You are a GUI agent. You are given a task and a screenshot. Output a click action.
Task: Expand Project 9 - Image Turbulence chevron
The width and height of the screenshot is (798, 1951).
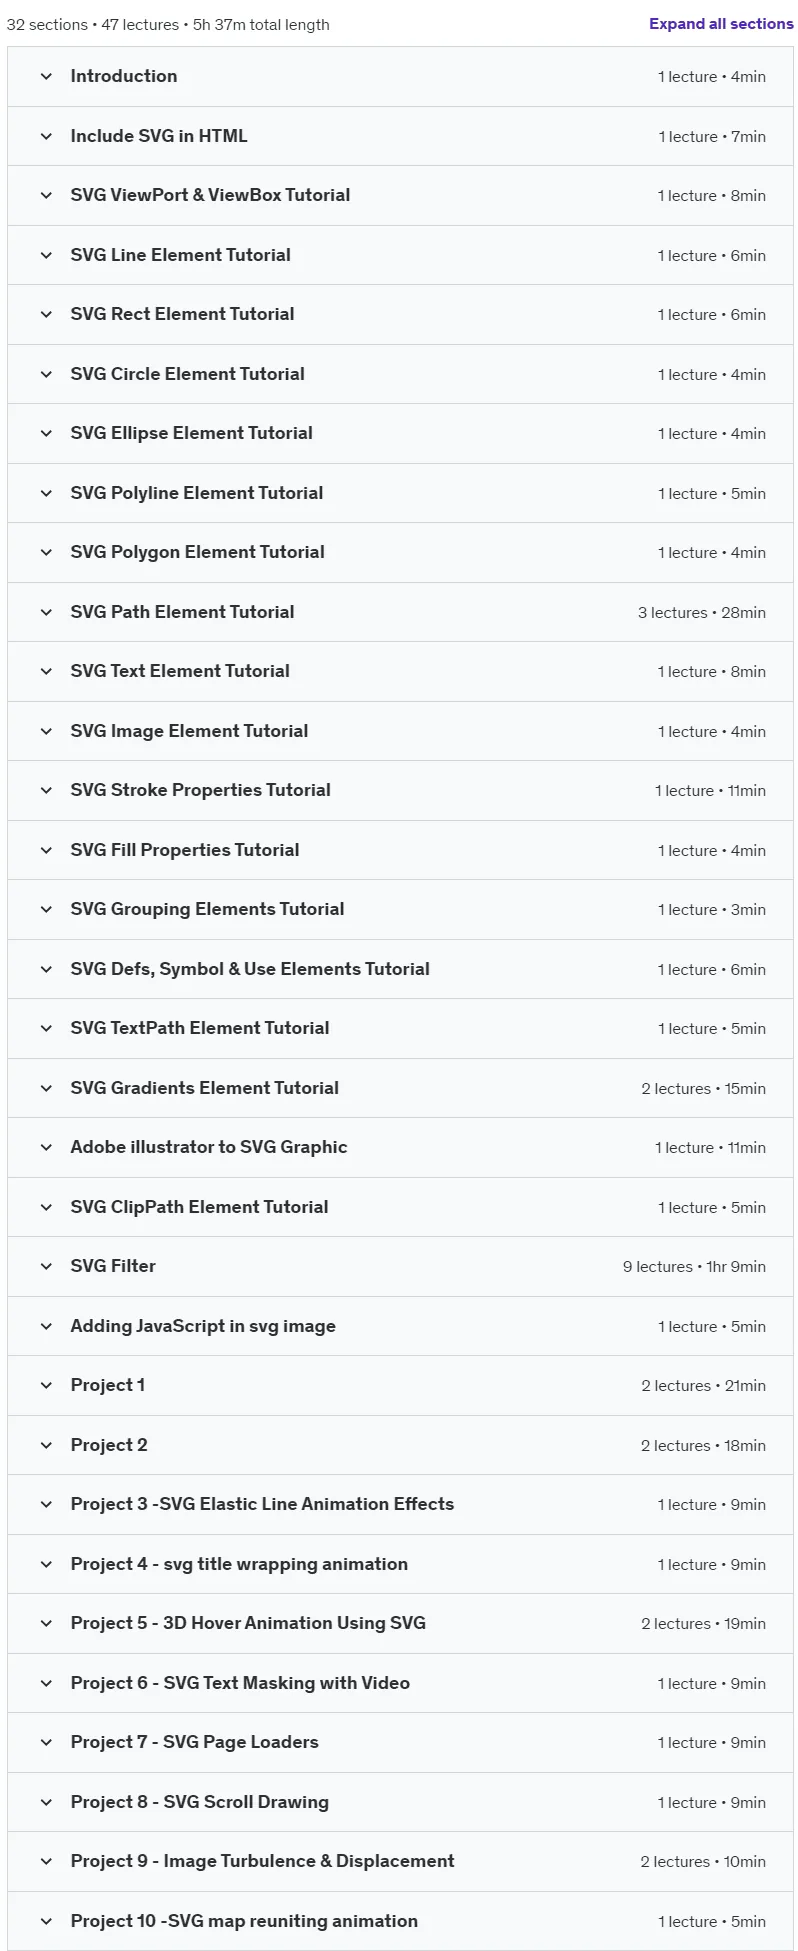[46, 1861]
